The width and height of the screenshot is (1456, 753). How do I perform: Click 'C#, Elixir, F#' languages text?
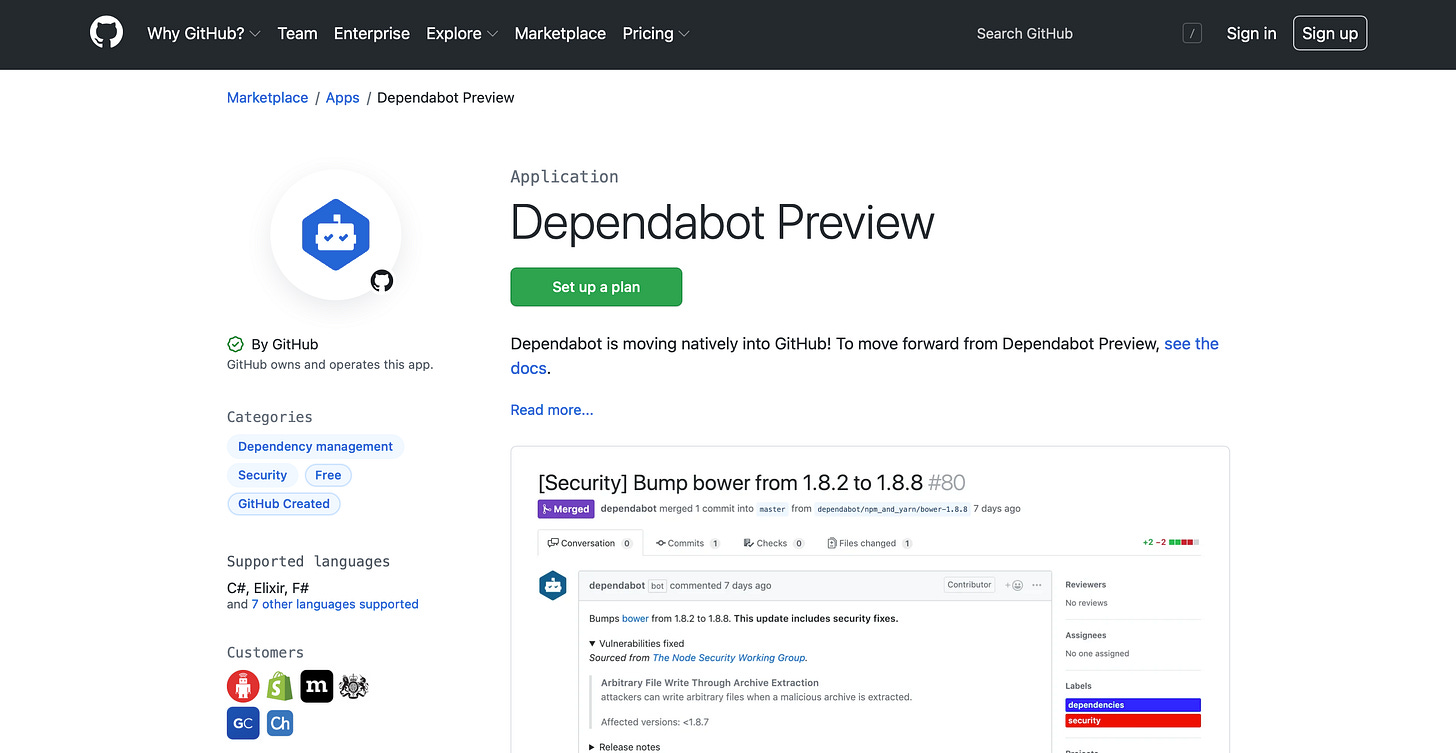(x=268, y=588)
